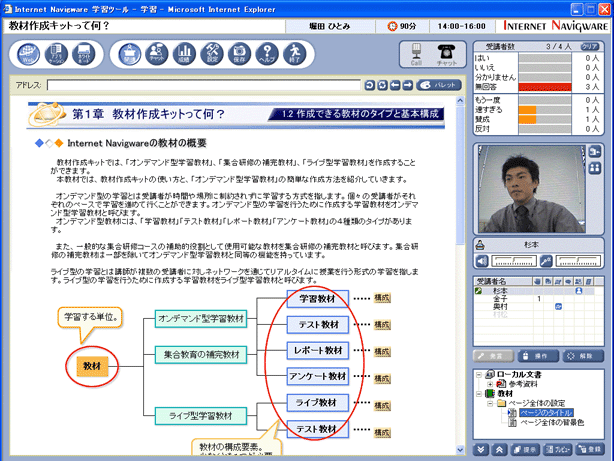Open the ホワイトボード toolbar button

tap(83, 54)
